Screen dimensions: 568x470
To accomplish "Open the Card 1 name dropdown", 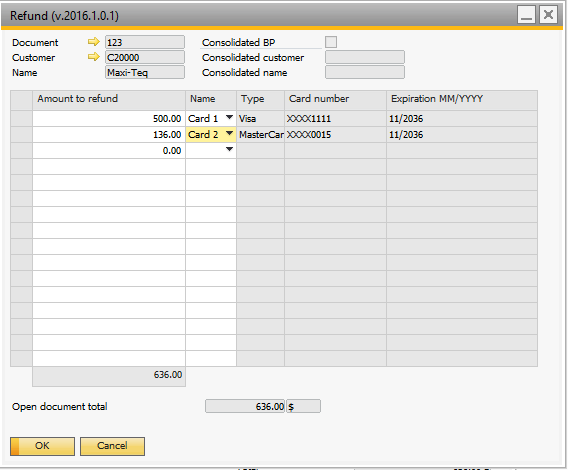I will pyautogui.click(x=229, y=117).
